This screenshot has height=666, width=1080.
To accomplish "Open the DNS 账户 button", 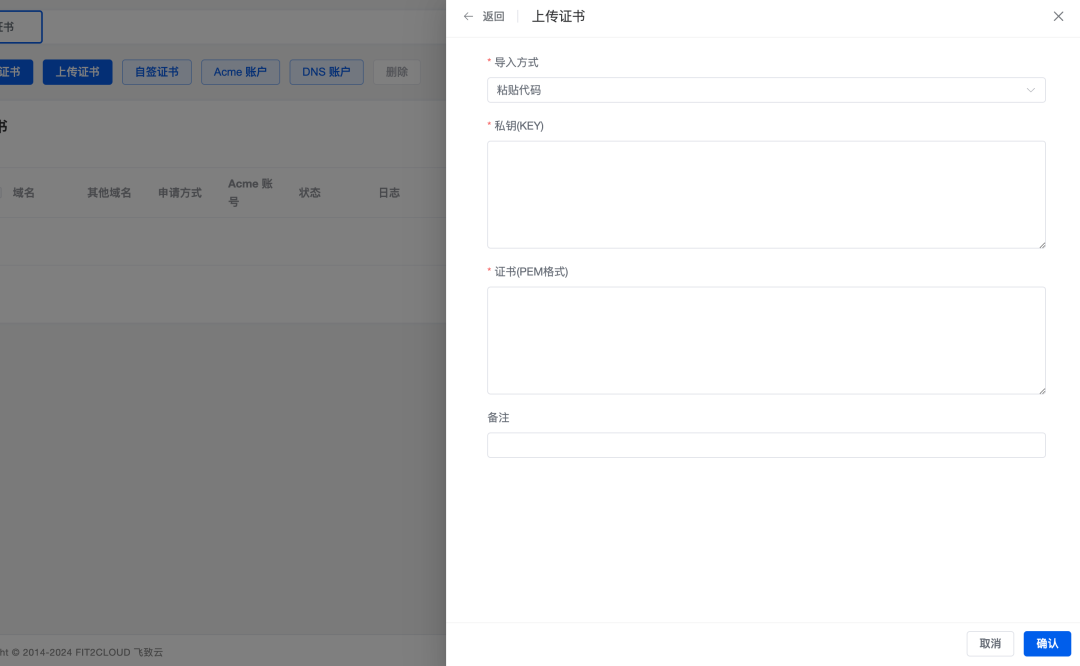I will [x=326, y=72].
